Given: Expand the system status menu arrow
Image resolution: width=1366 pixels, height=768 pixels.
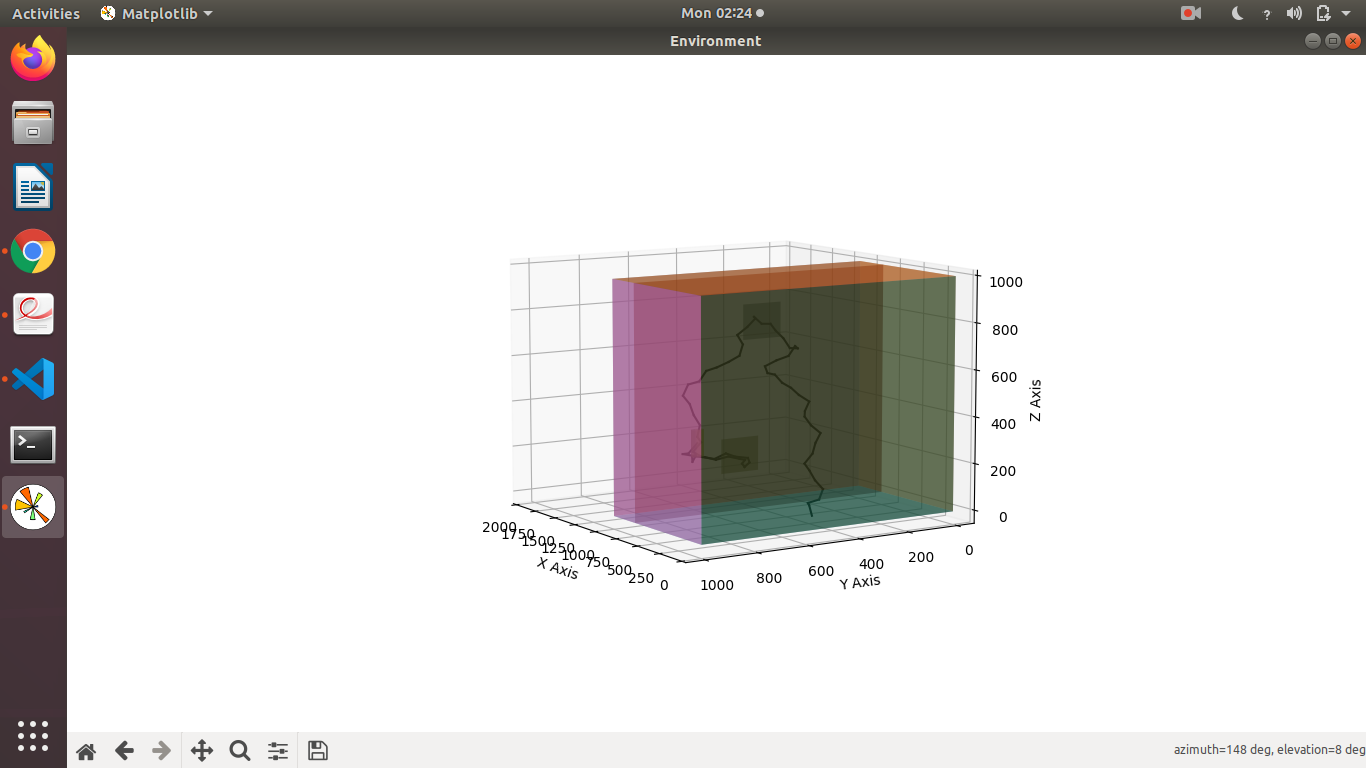Looking at the screenshot, I should click(x=1346, y=13).
